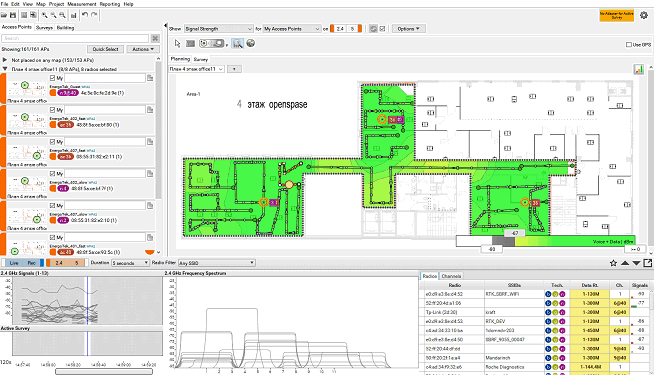Toggle My checkbox for fifth access point

pyautogui.click(x=53, y=205)
